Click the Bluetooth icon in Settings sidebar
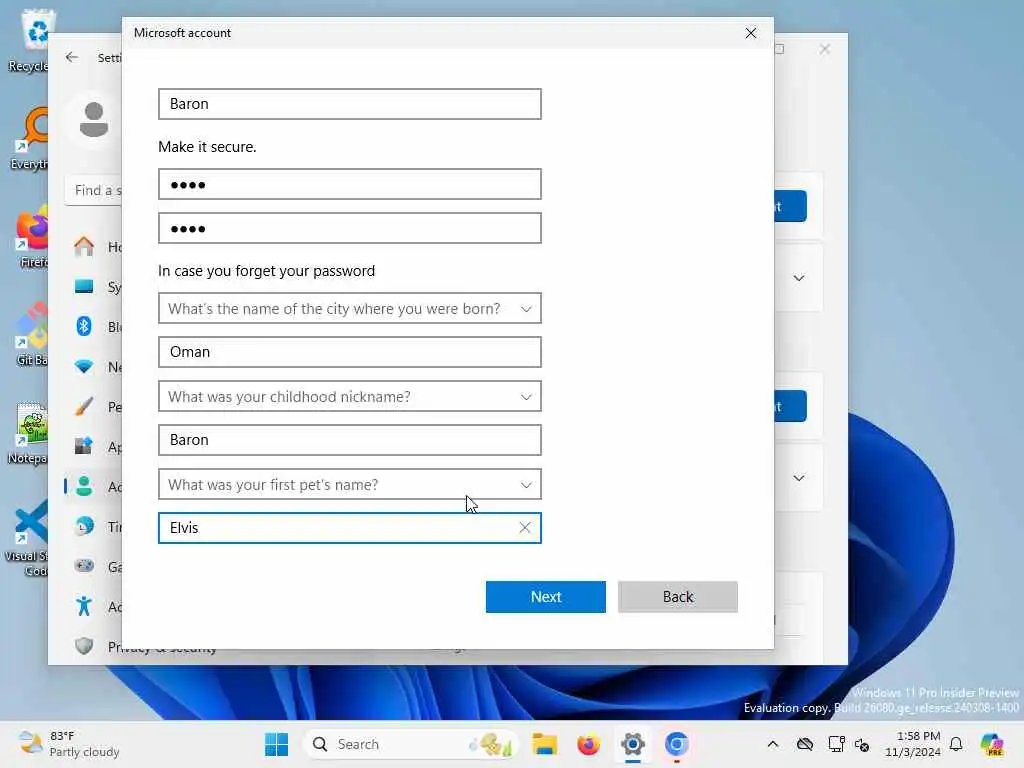Screen dimensions: 1024x768 tap(84, 326)
